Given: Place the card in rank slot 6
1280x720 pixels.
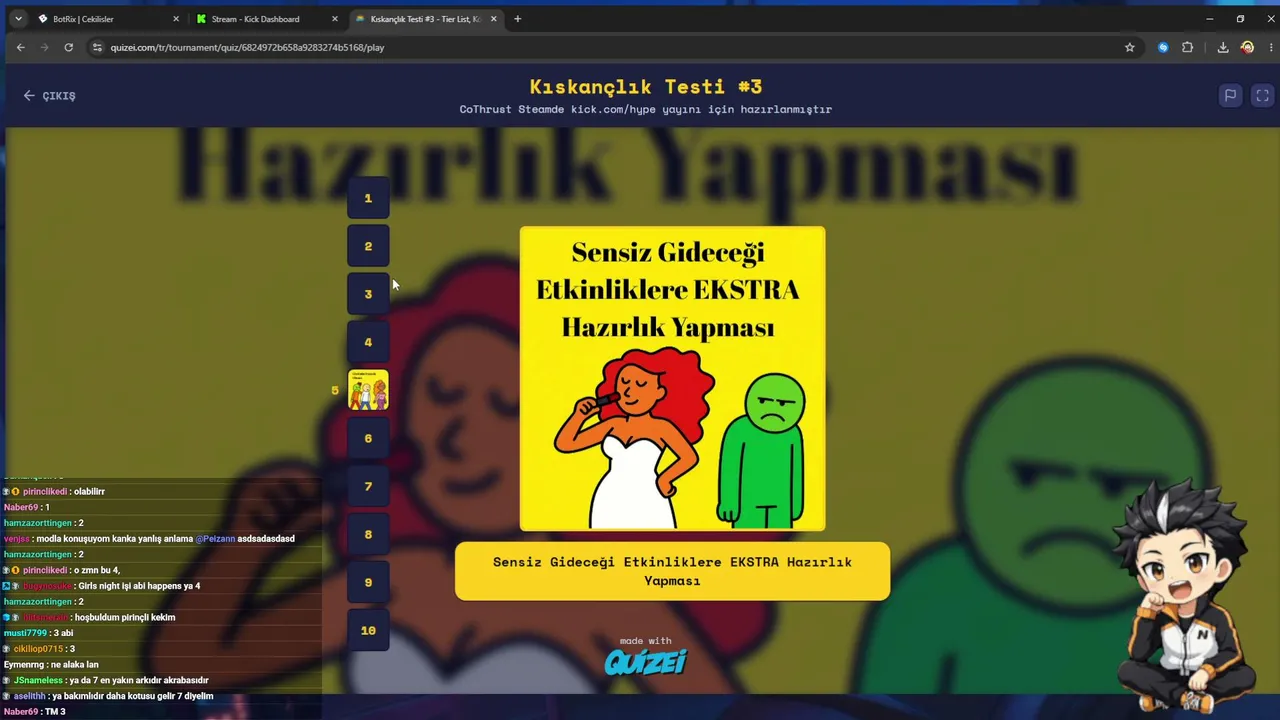Looking at the screenshot, I should (x=368, y=438).
